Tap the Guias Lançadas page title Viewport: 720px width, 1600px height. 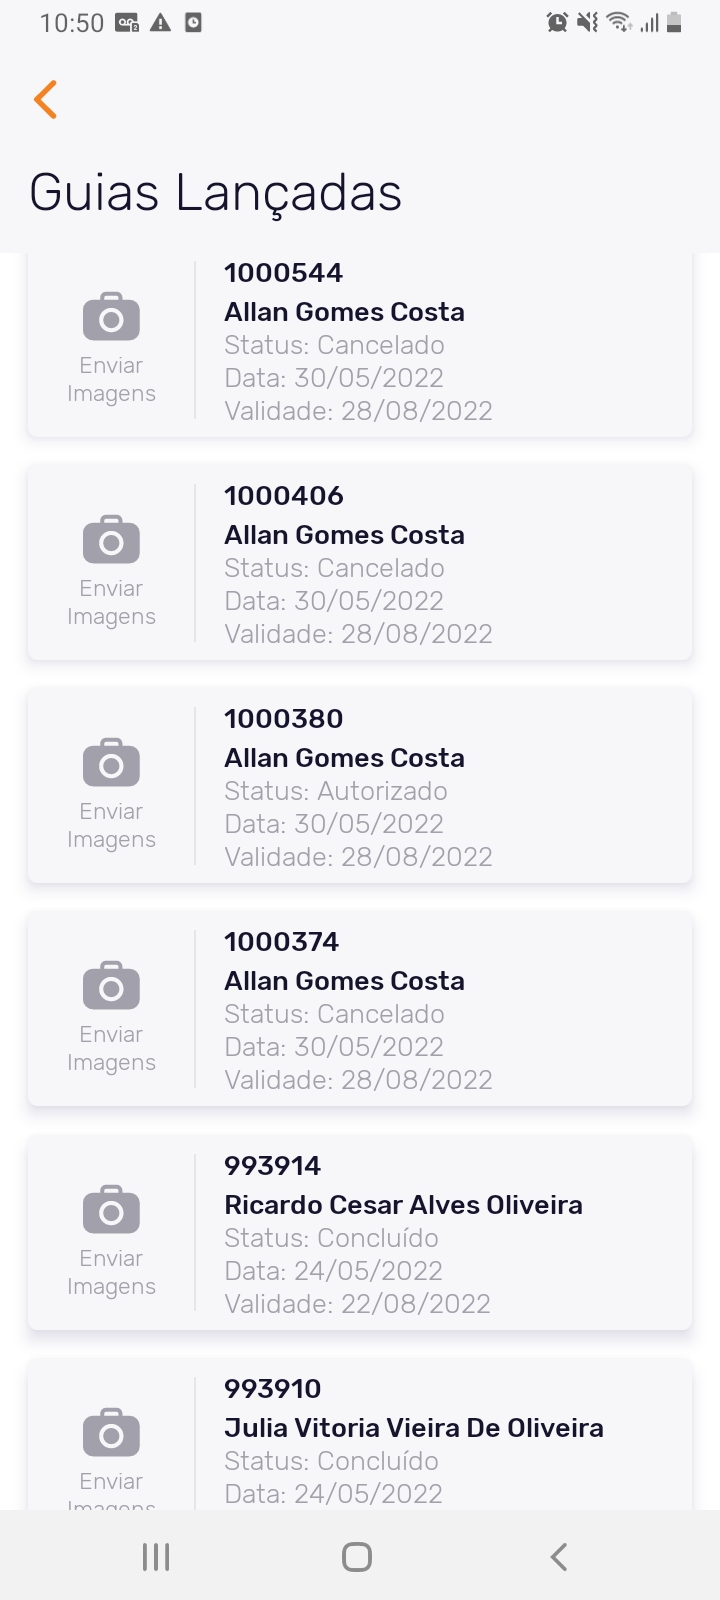[215, 192]
